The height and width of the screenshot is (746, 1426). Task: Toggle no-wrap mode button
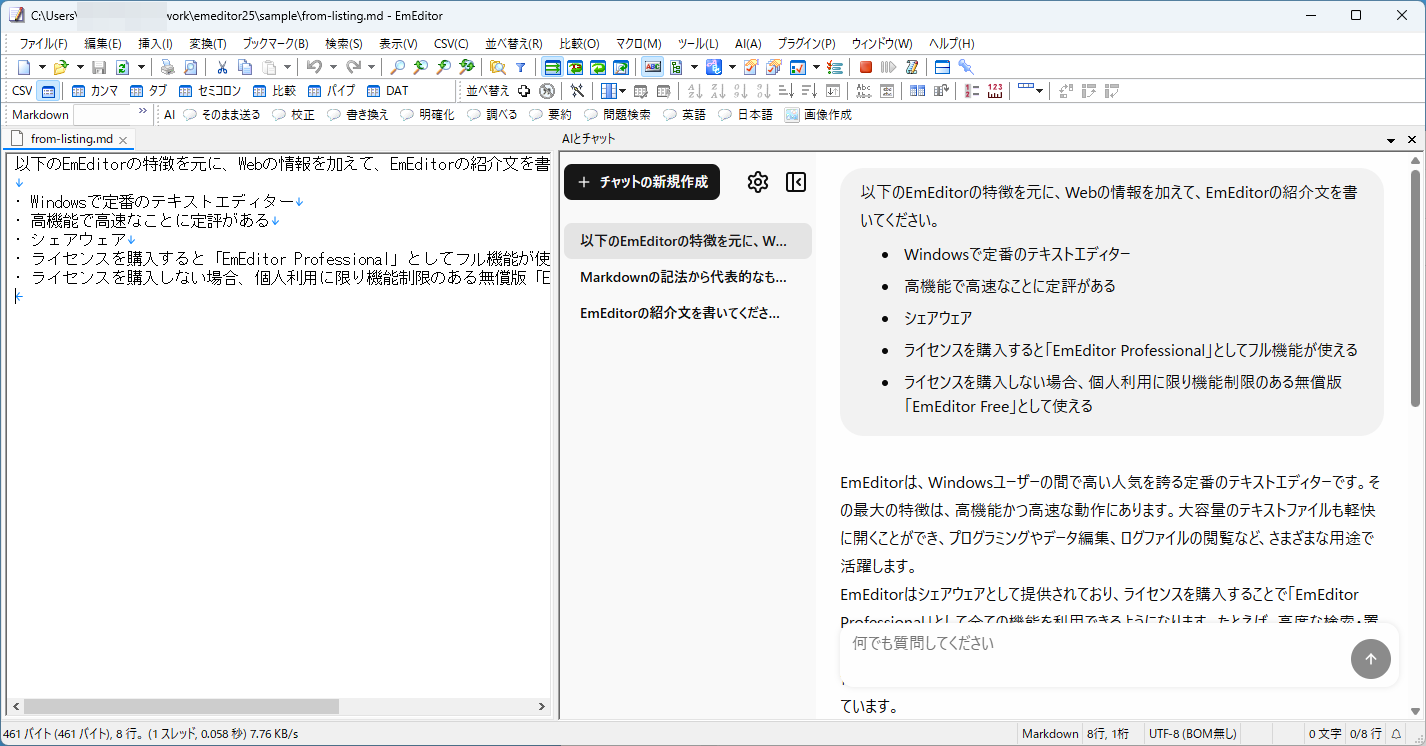tap(552, 67)
